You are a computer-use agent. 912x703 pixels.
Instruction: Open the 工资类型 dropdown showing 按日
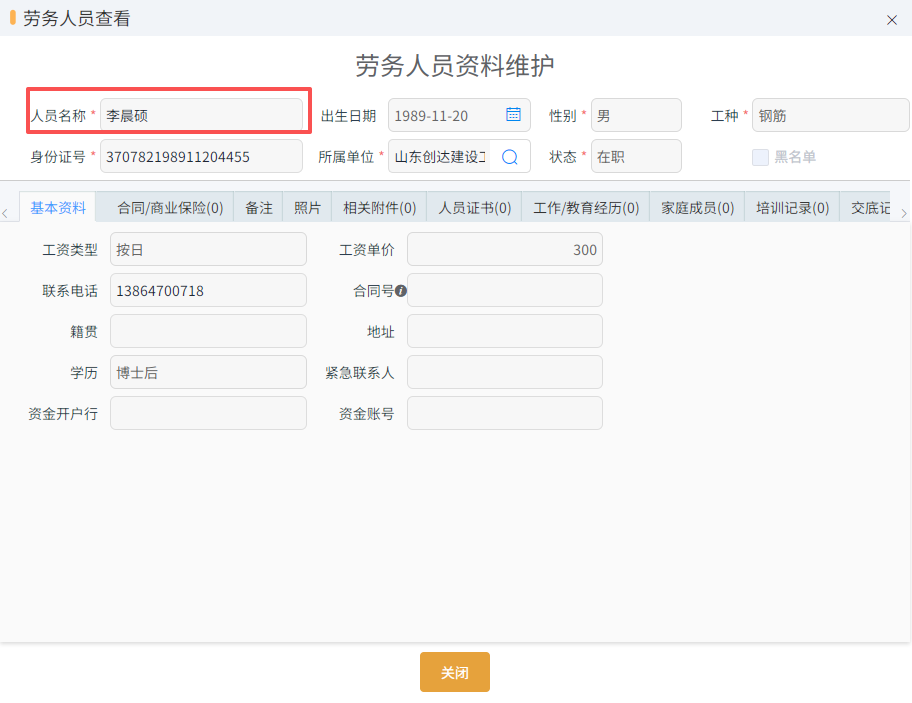[208, 249]
